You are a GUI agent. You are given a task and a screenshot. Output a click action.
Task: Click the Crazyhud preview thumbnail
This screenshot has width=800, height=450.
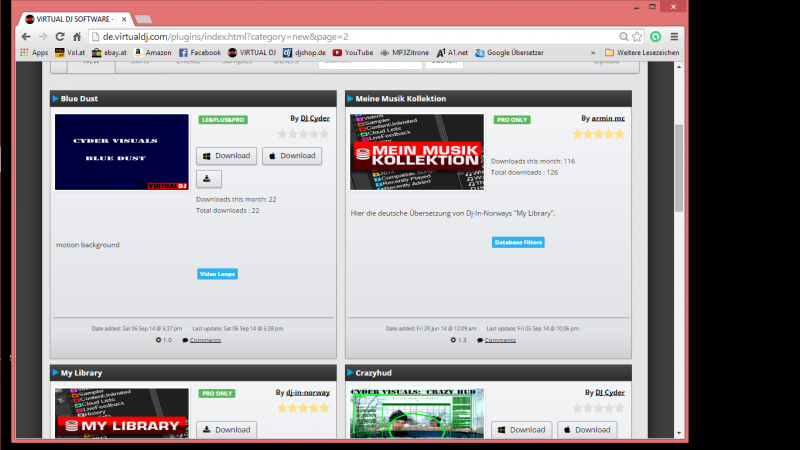tap(417, 413)
